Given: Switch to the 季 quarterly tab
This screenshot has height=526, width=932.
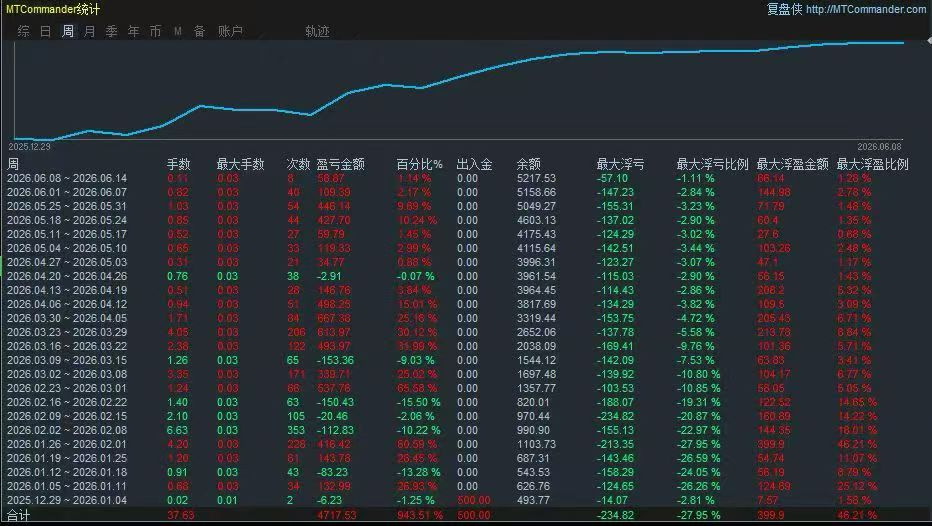Looking at the screenshot, I should coord(112,31).
